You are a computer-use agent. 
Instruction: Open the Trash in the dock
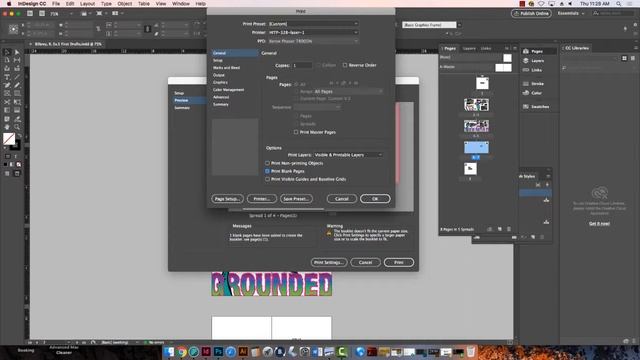(471, 351)
